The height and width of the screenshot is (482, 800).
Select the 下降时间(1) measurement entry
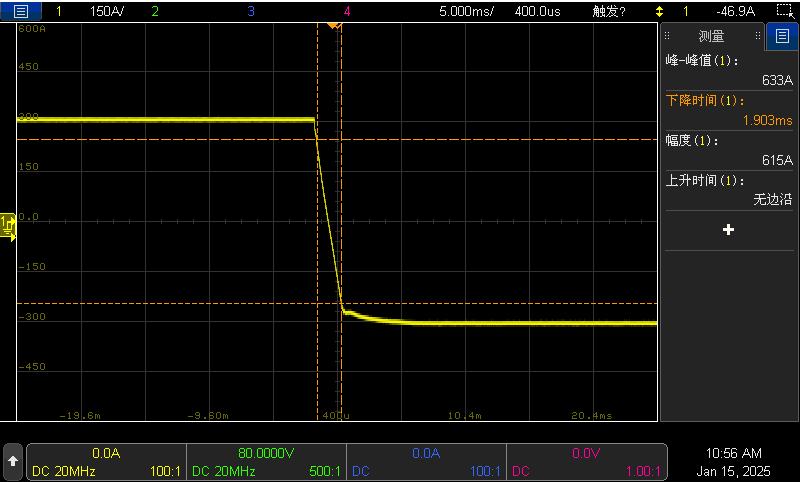pyautogui.click(x=729, y=110)
